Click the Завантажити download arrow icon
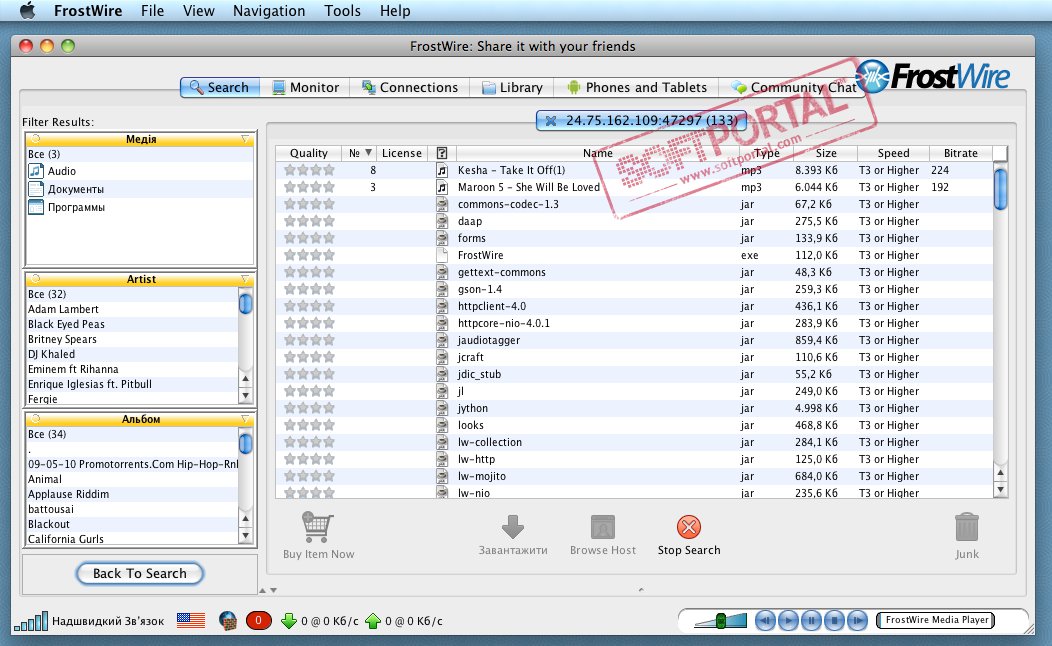The image size is (1052, 646). pos(513,527)
